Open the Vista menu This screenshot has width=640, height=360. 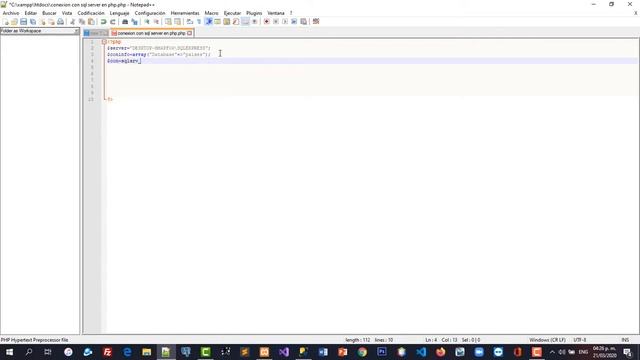(x=67, y=13)
